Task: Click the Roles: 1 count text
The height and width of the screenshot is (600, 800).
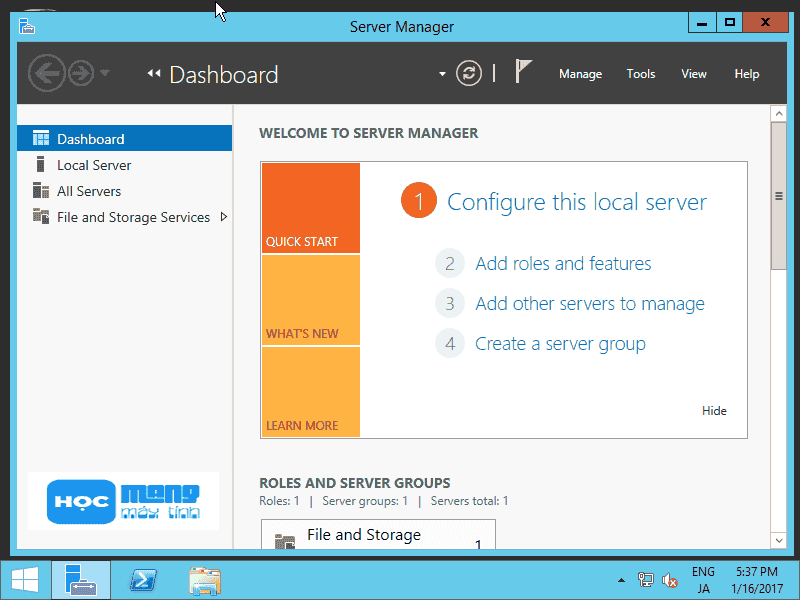Action: click(x=279, y=501)
